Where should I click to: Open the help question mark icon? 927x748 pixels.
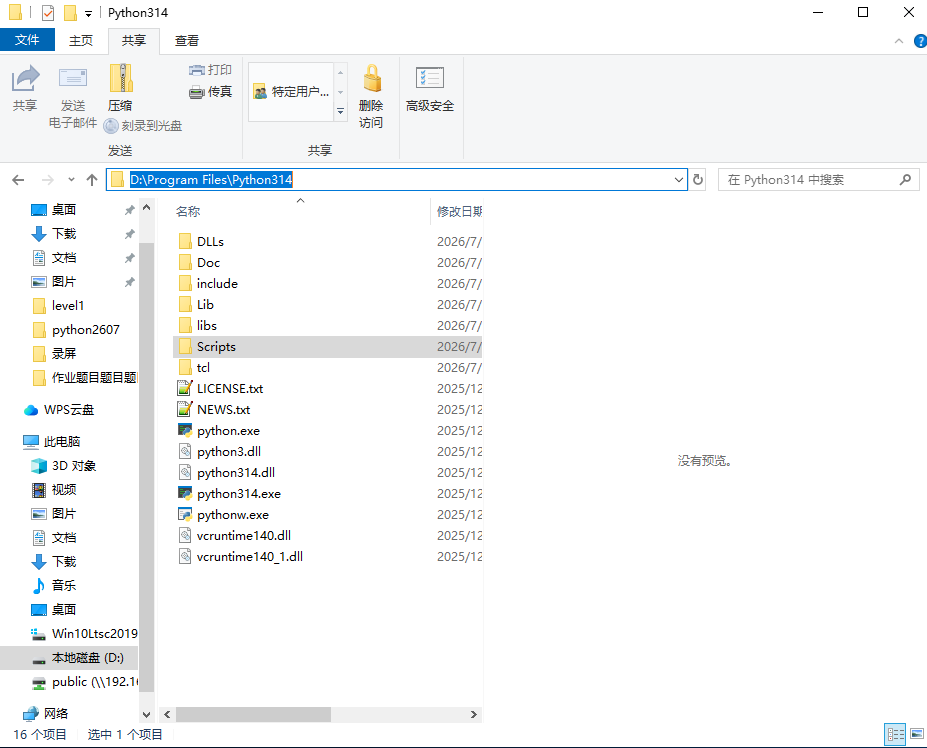(920, 41)
